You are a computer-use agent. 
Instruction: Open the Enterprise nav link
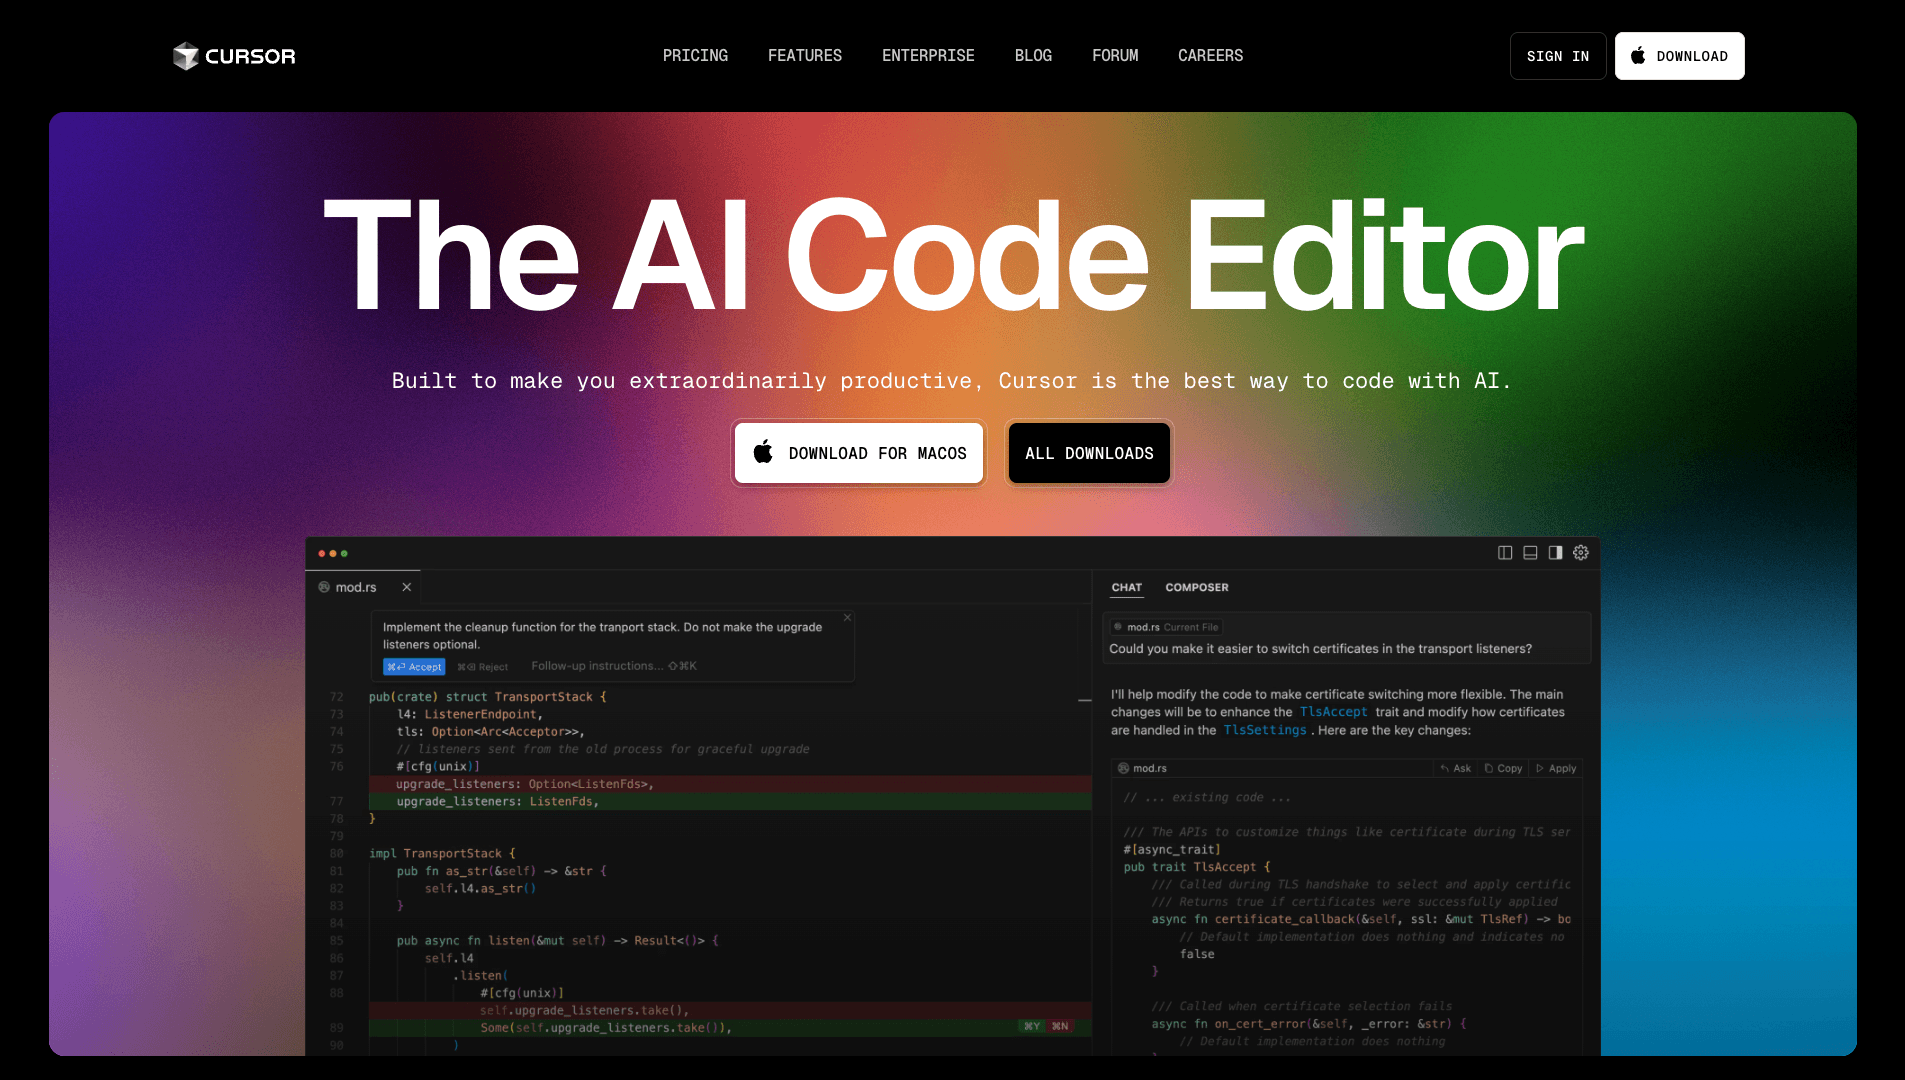coord(928,56)
